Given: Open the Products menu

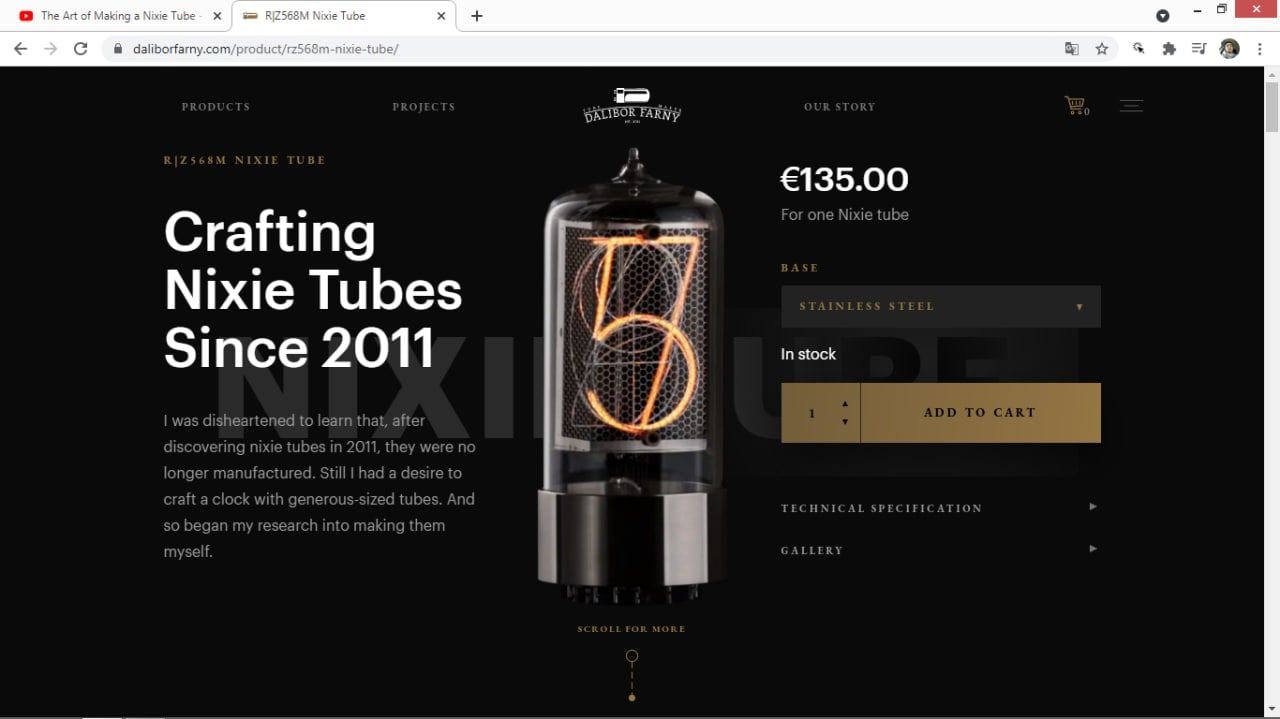Looking at the screenshot, I should tap(216, 107).
